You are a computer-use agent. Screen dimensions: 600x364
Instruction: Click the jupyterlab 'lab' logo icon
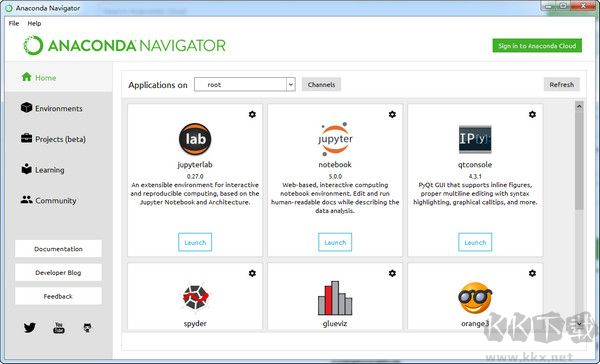point(195,139)
